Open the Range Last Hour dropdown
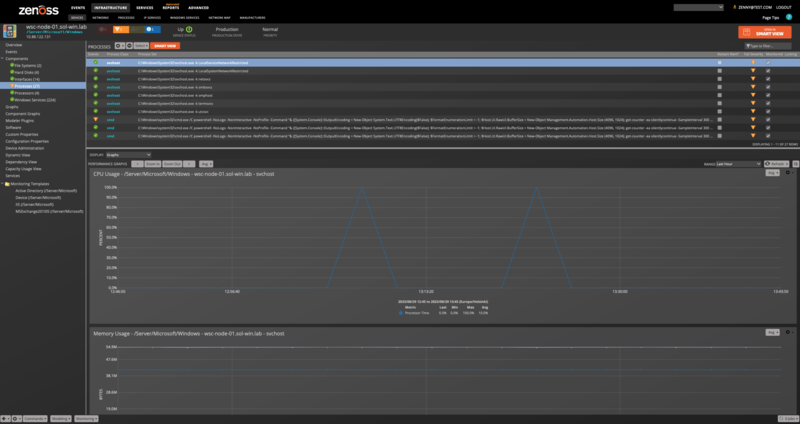Viewport: 800px width, 424px height. pos(739,164)
